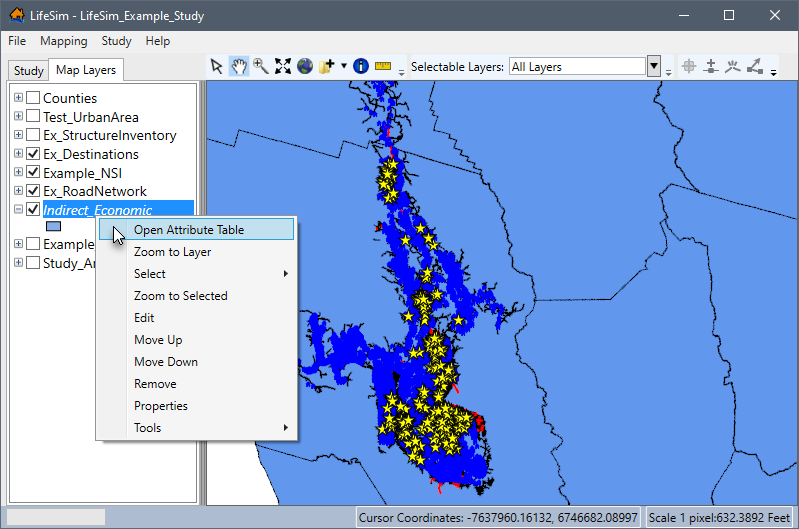Uncheck the Example_NSI layer checkbox

pos(33,172)
